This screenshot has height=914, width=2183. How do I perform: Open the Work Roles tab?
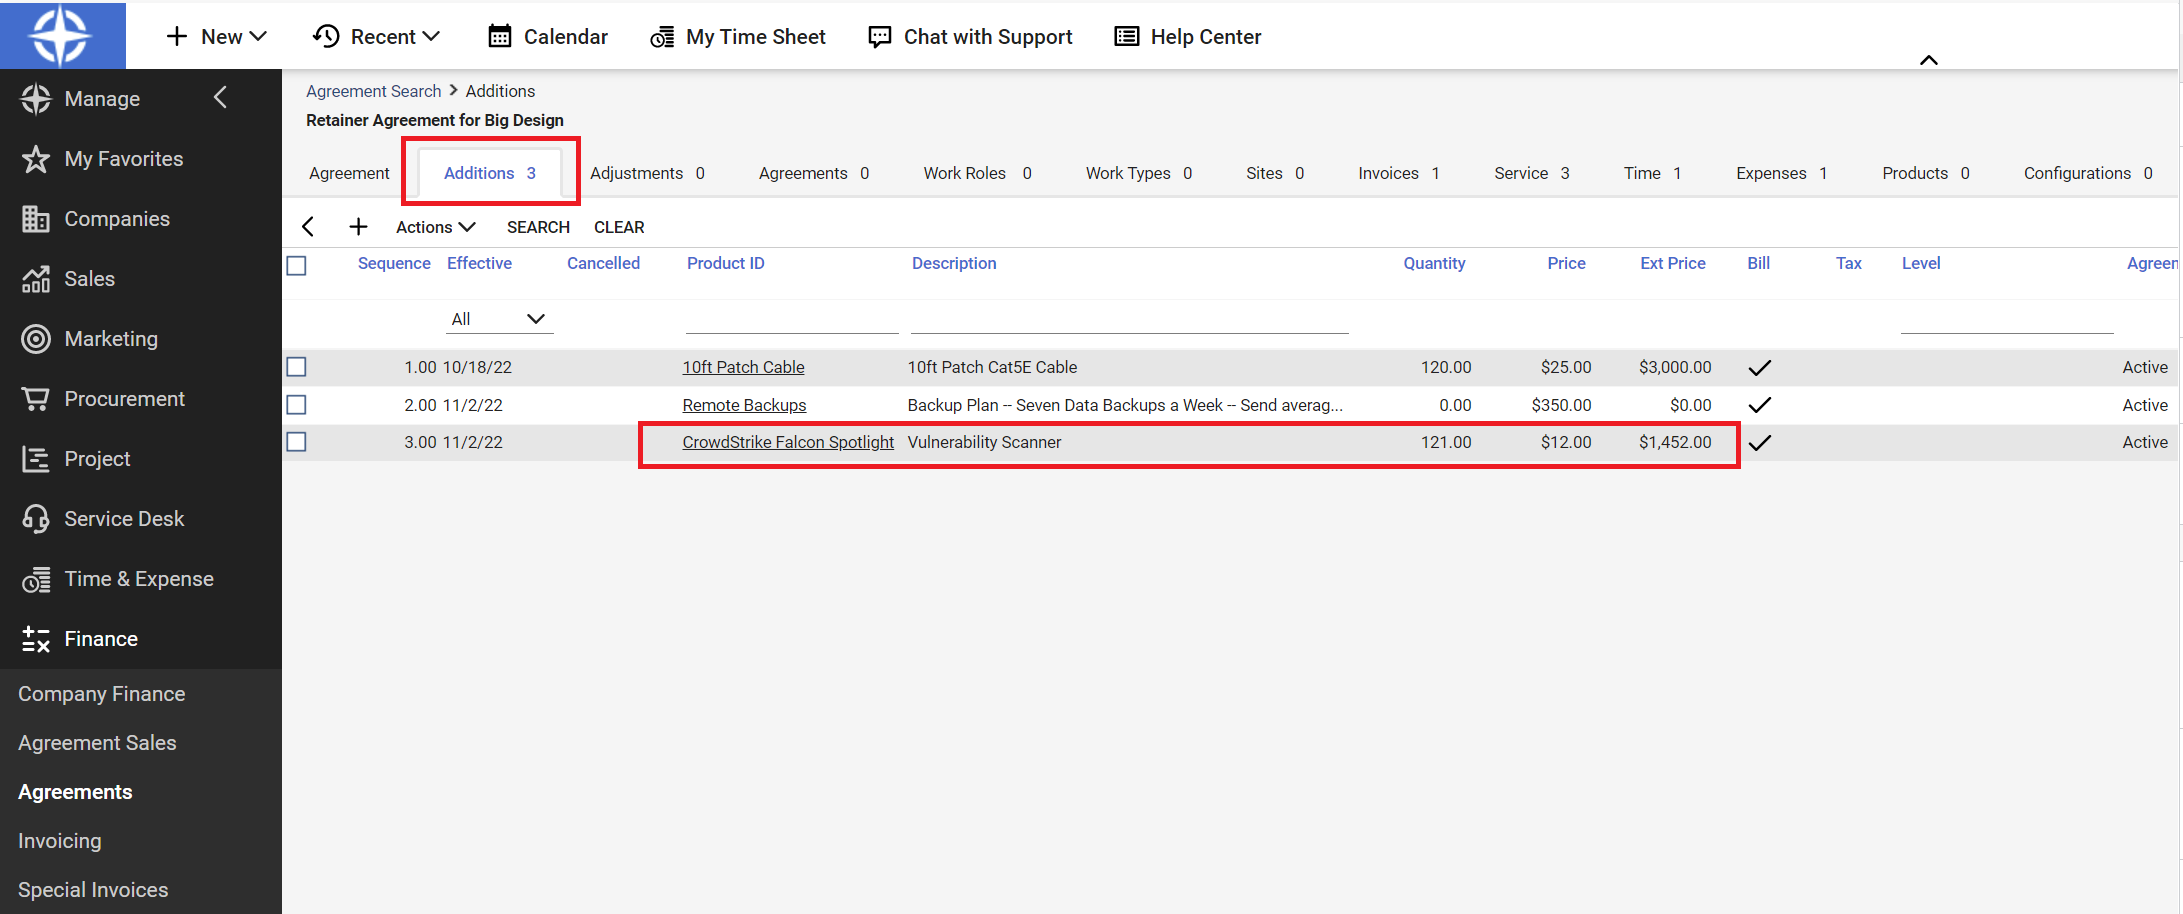click(977, 173)
